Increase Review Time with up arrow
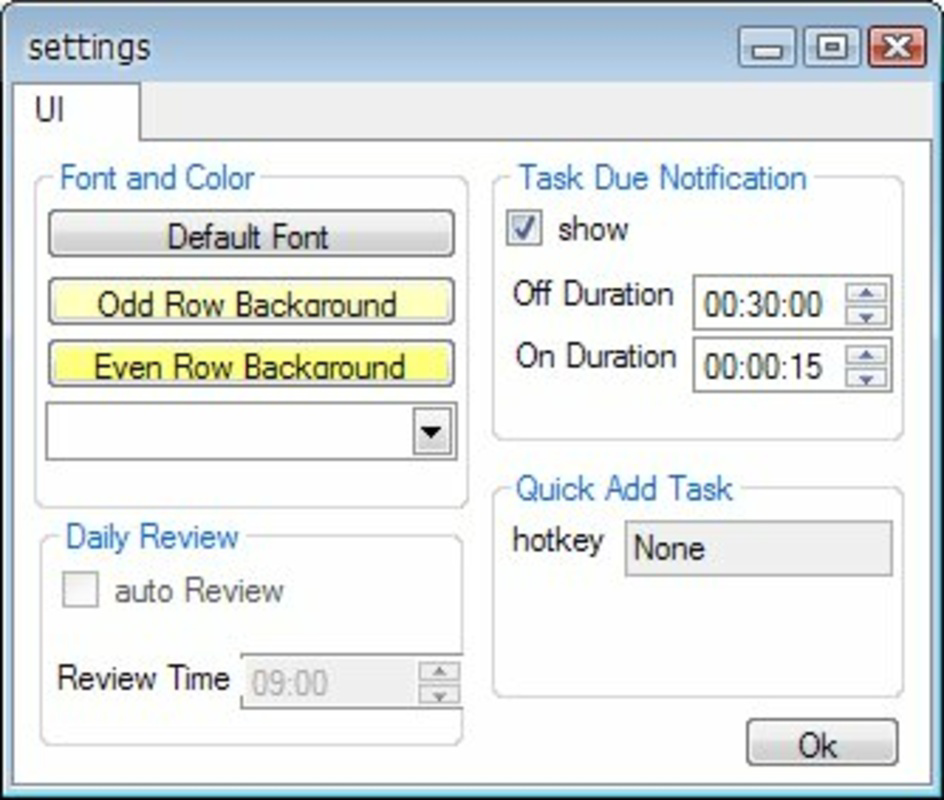This screenshot has height=800, width=944. (439, 671)
